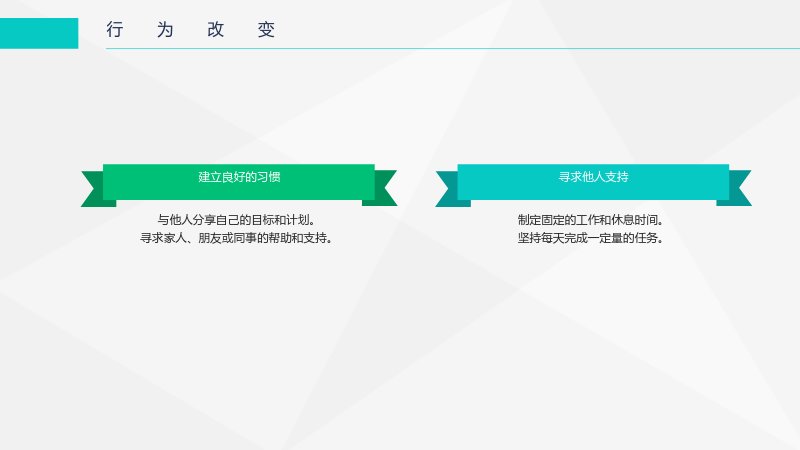Click the thin teal line under the title
This screenshot has width=800, height=450.
(x=453, y=48)
